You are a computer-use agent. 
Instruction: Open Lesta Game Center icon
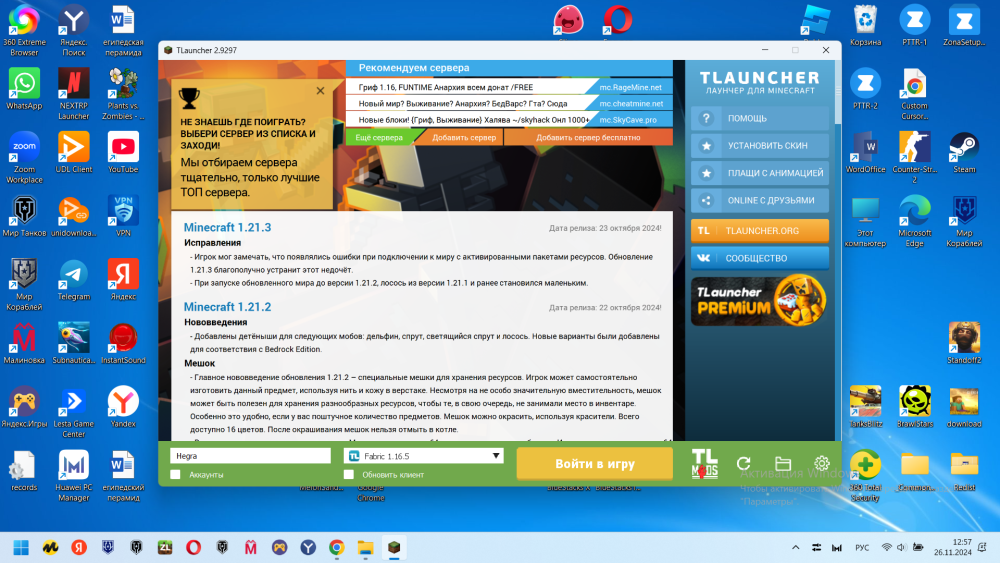coord(73,412)
